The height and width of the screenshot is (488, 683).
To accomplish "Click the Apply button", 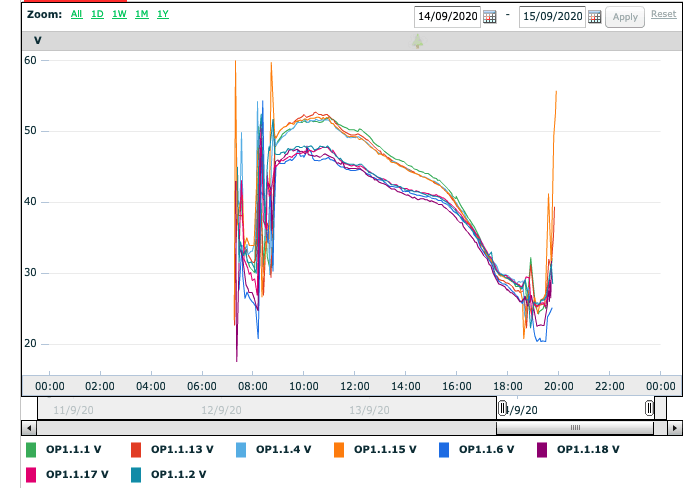I will click(625, 17).
